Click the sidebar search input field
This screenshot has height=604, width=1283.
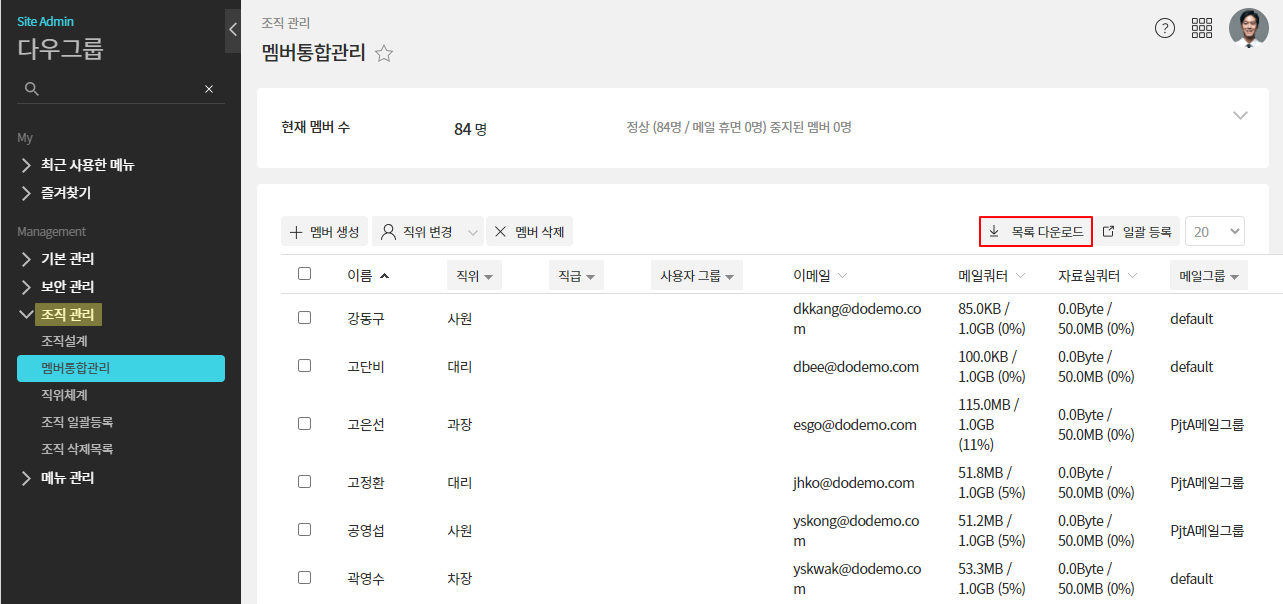(120, 89)
